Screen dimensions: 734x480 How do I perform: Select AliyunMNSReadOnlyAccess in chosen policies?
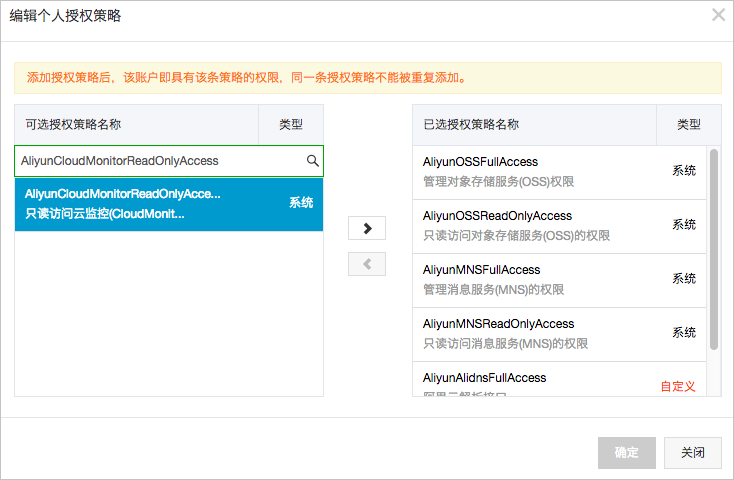559,334
